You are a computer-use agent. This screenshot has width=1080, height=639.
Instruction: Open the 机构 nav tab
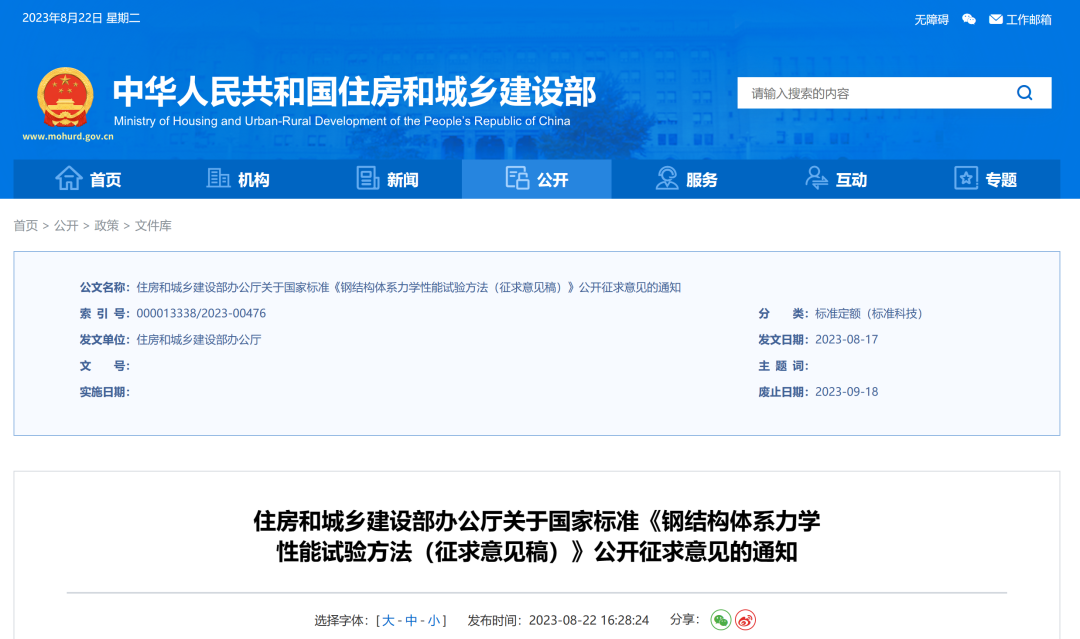[238, 179]
